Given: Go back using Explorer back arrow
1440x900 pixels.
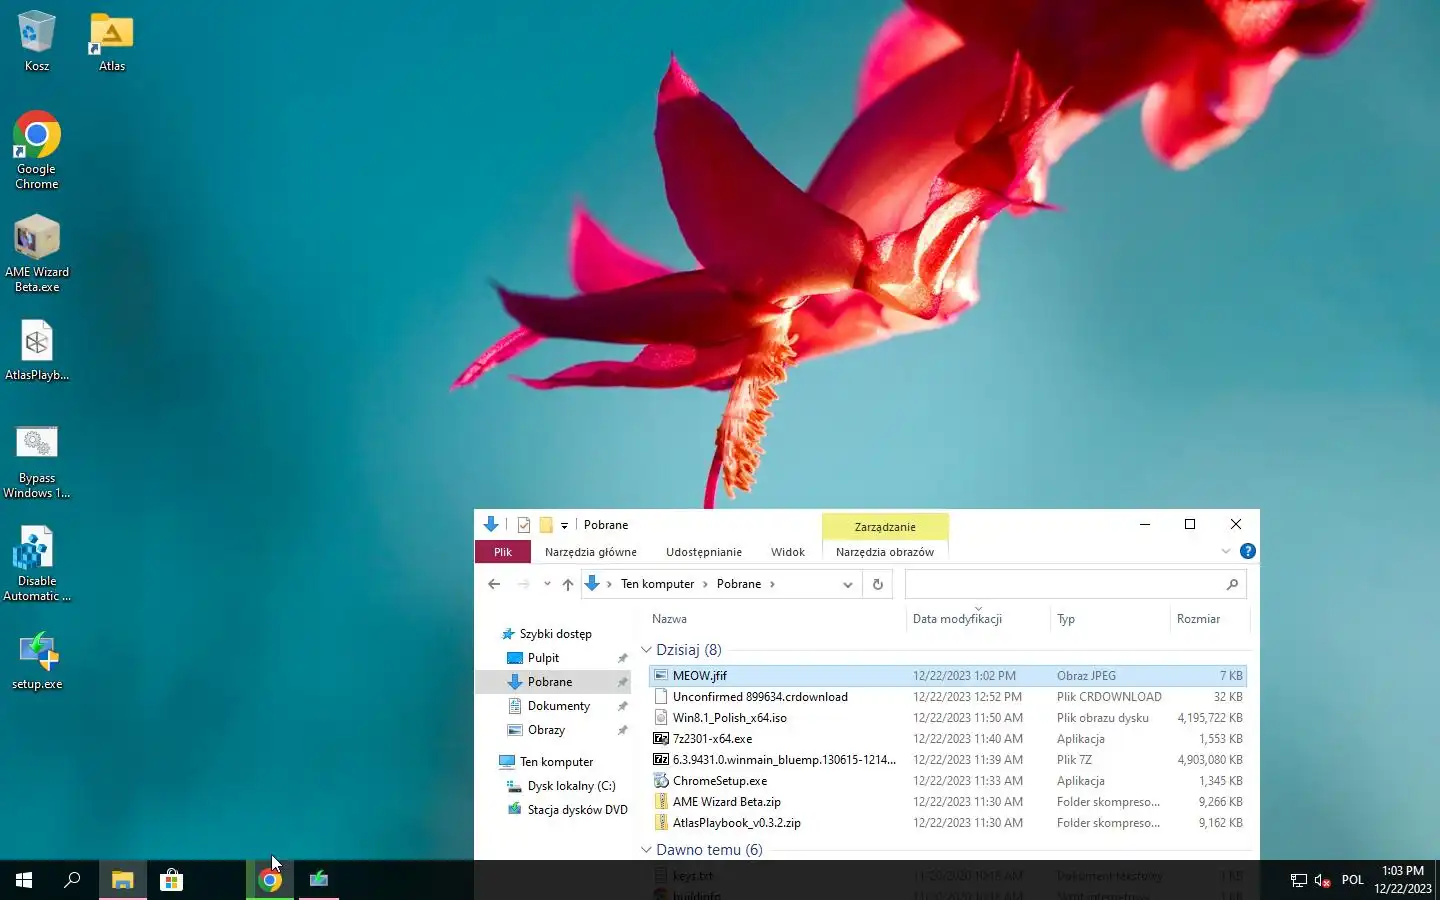Looking at the screenshot, I should pos(494,584).
